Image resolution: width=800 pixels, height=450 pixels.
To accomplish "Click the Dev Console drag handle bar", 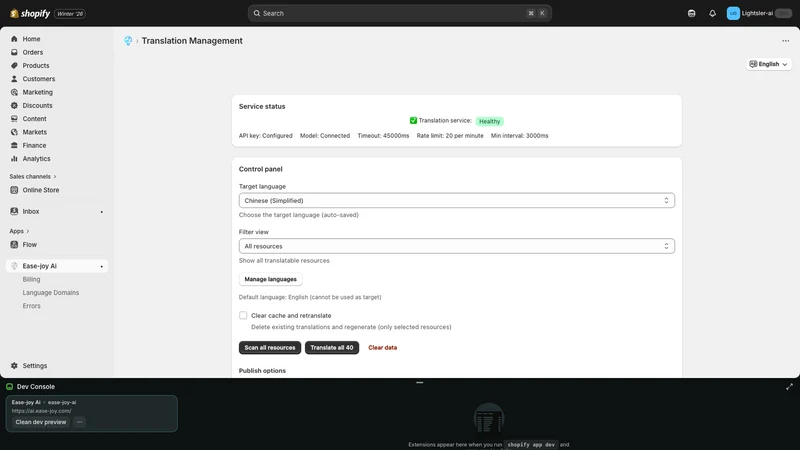I will (x=419, y=383).
